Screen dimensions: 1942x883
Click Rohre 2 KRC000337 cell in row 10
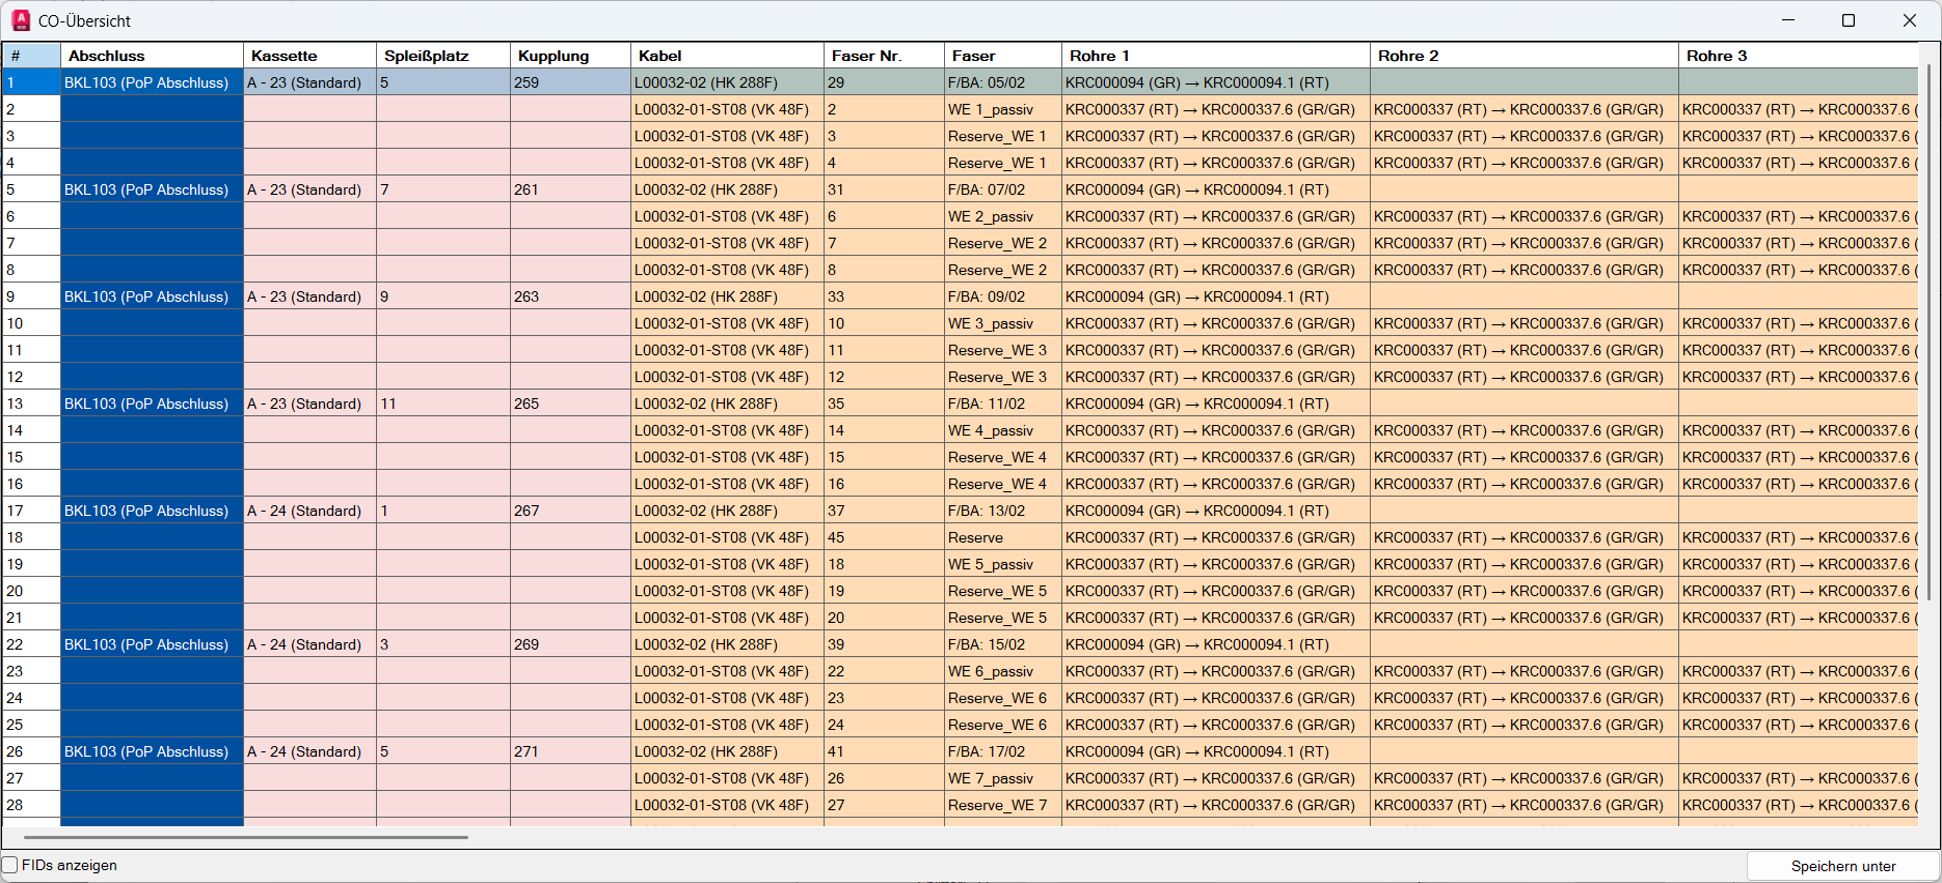tap(1524, 324)
